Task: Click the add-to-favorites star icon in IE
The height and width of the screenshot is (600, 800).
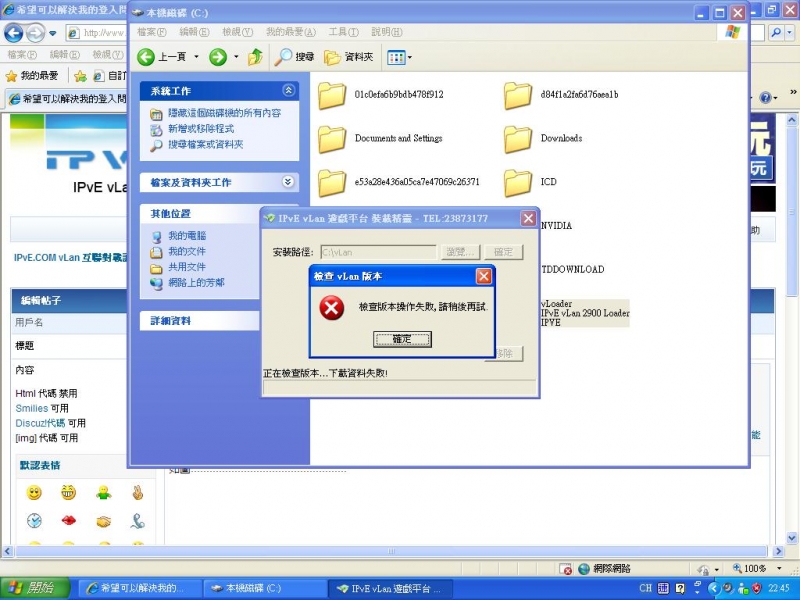Action: [80, 76]
